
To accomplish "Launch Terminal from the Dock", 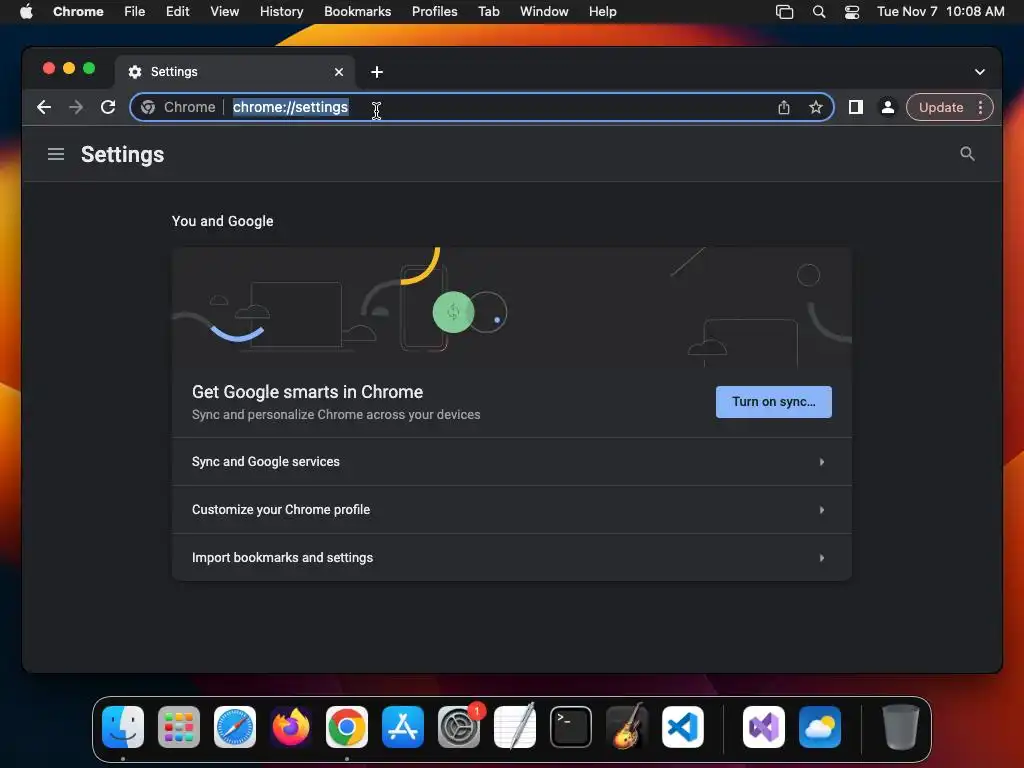I will [571, 727].
